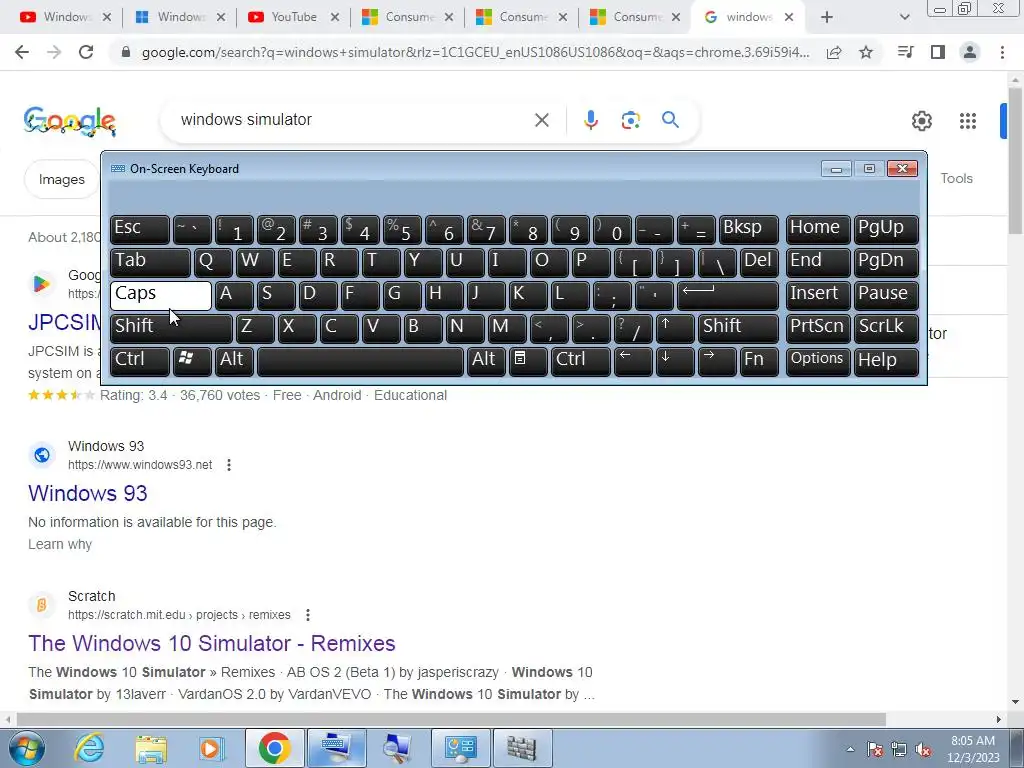The height and width of the screenshot is (768, 1024).
Task: Switch to the YouTube tab
Action: coord(293,17)
